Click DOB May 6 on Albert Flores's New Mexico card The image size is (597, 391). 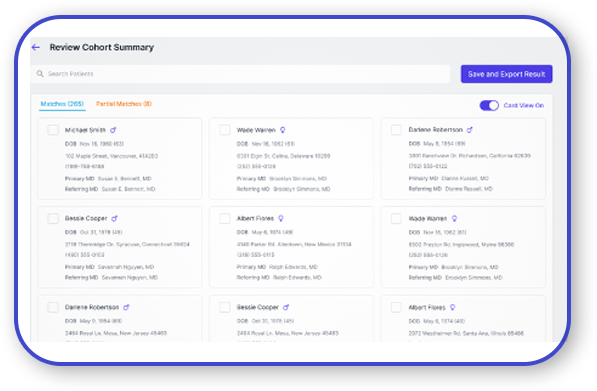pos(265,232)
